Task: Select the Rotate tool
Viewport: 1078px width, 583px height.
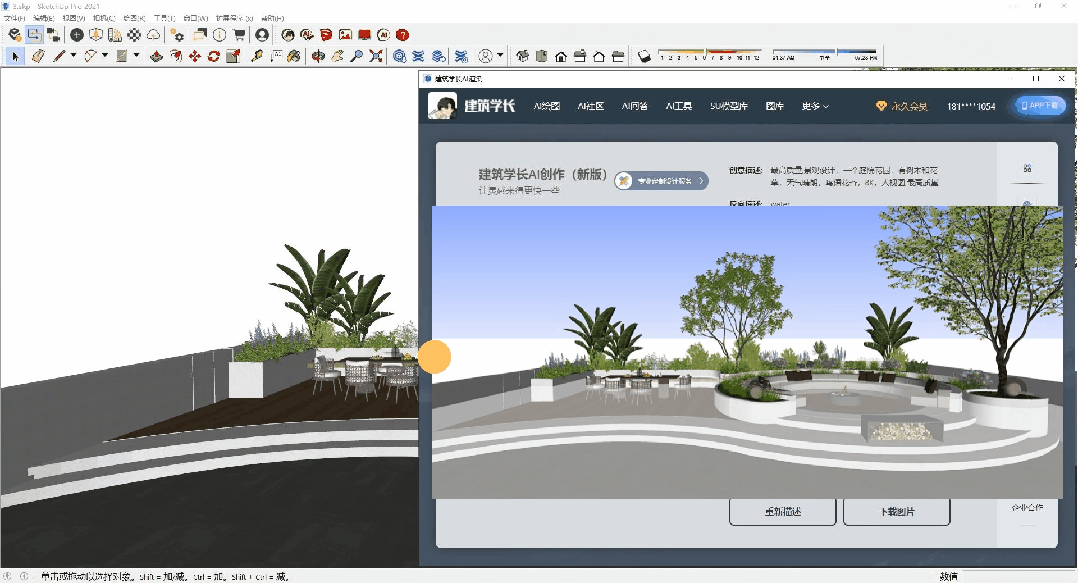Action: coord(214,56)
